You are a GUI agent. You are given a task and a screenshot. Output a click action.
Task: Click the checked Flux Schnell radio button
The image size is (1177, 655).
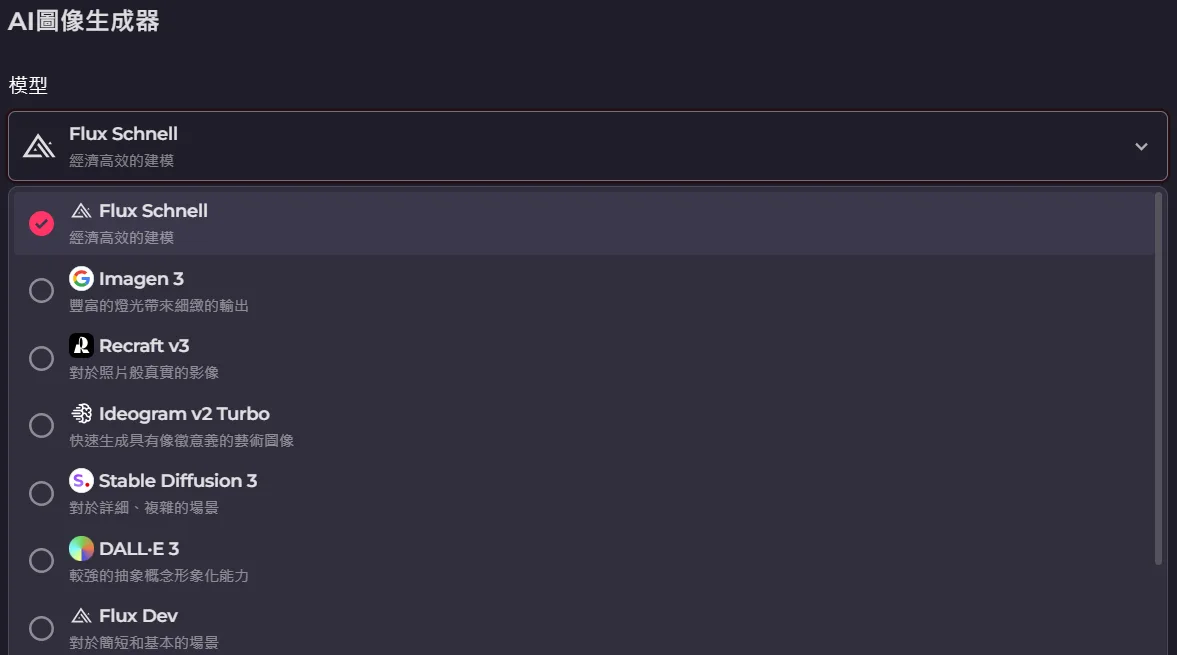pyautogui.click(x=41, y=223)
